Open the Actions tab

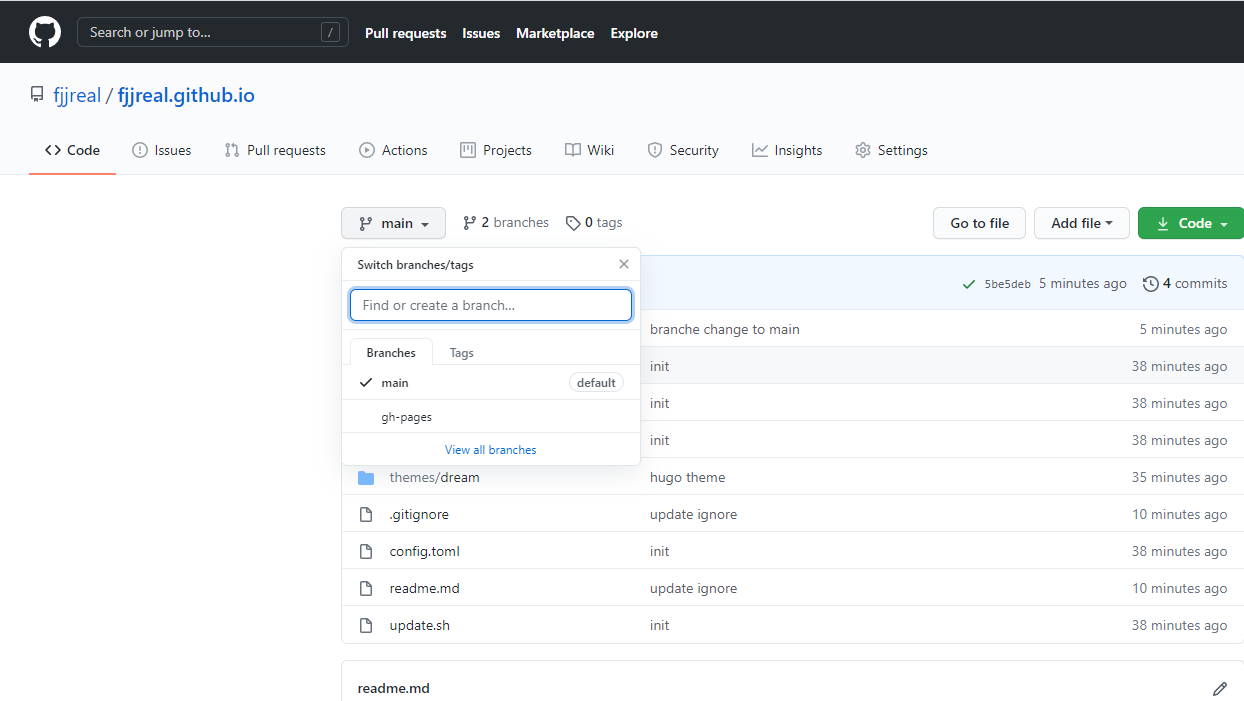pyautogui.click(x=393, y=150)
